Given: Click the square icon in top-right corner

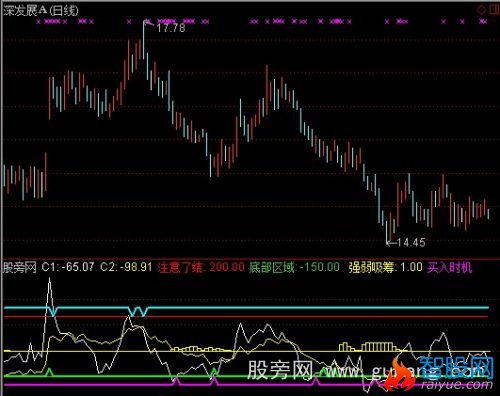Looking at the screenshot, I should (x=495, y=10).
